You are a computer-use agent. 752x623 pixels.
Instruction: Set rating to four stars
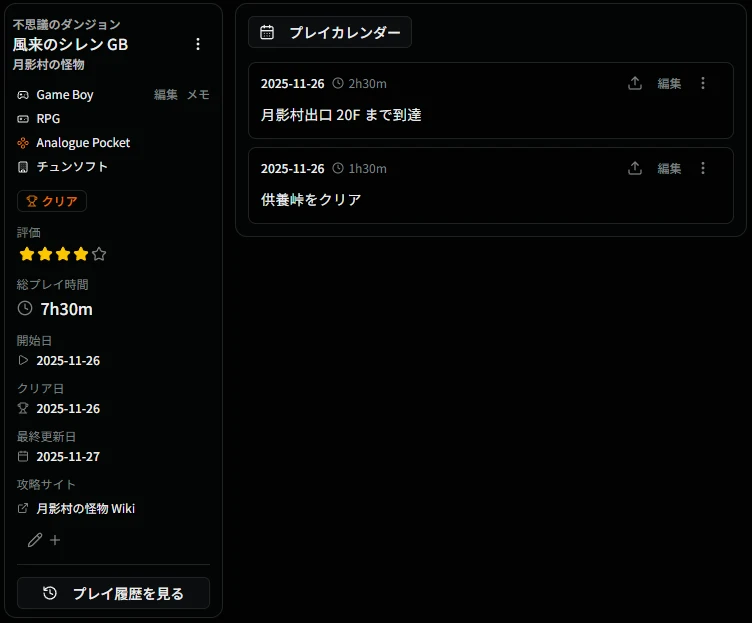[81, 254]
